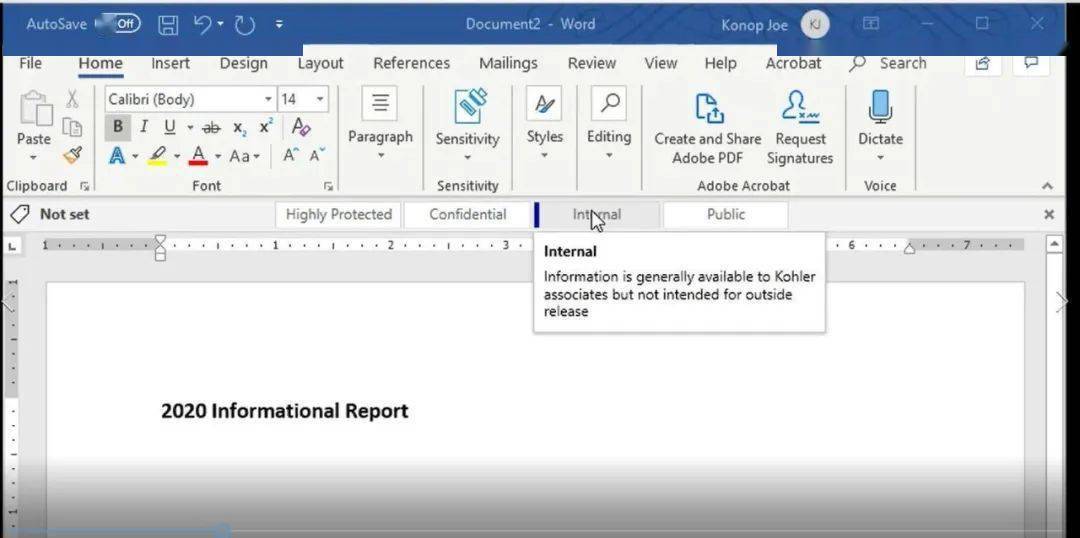Switch to the References tab
The image size is (1080, 538).
point(411,63)
